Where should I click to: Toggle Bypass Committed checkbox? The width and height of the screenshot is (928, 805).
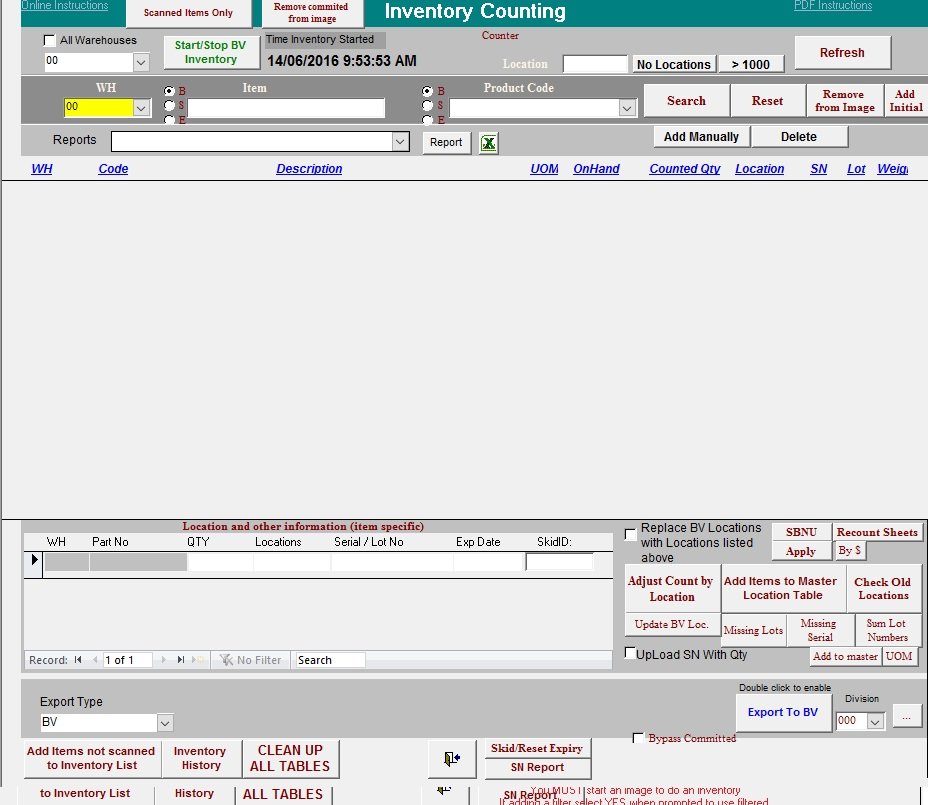pos(638,738)
